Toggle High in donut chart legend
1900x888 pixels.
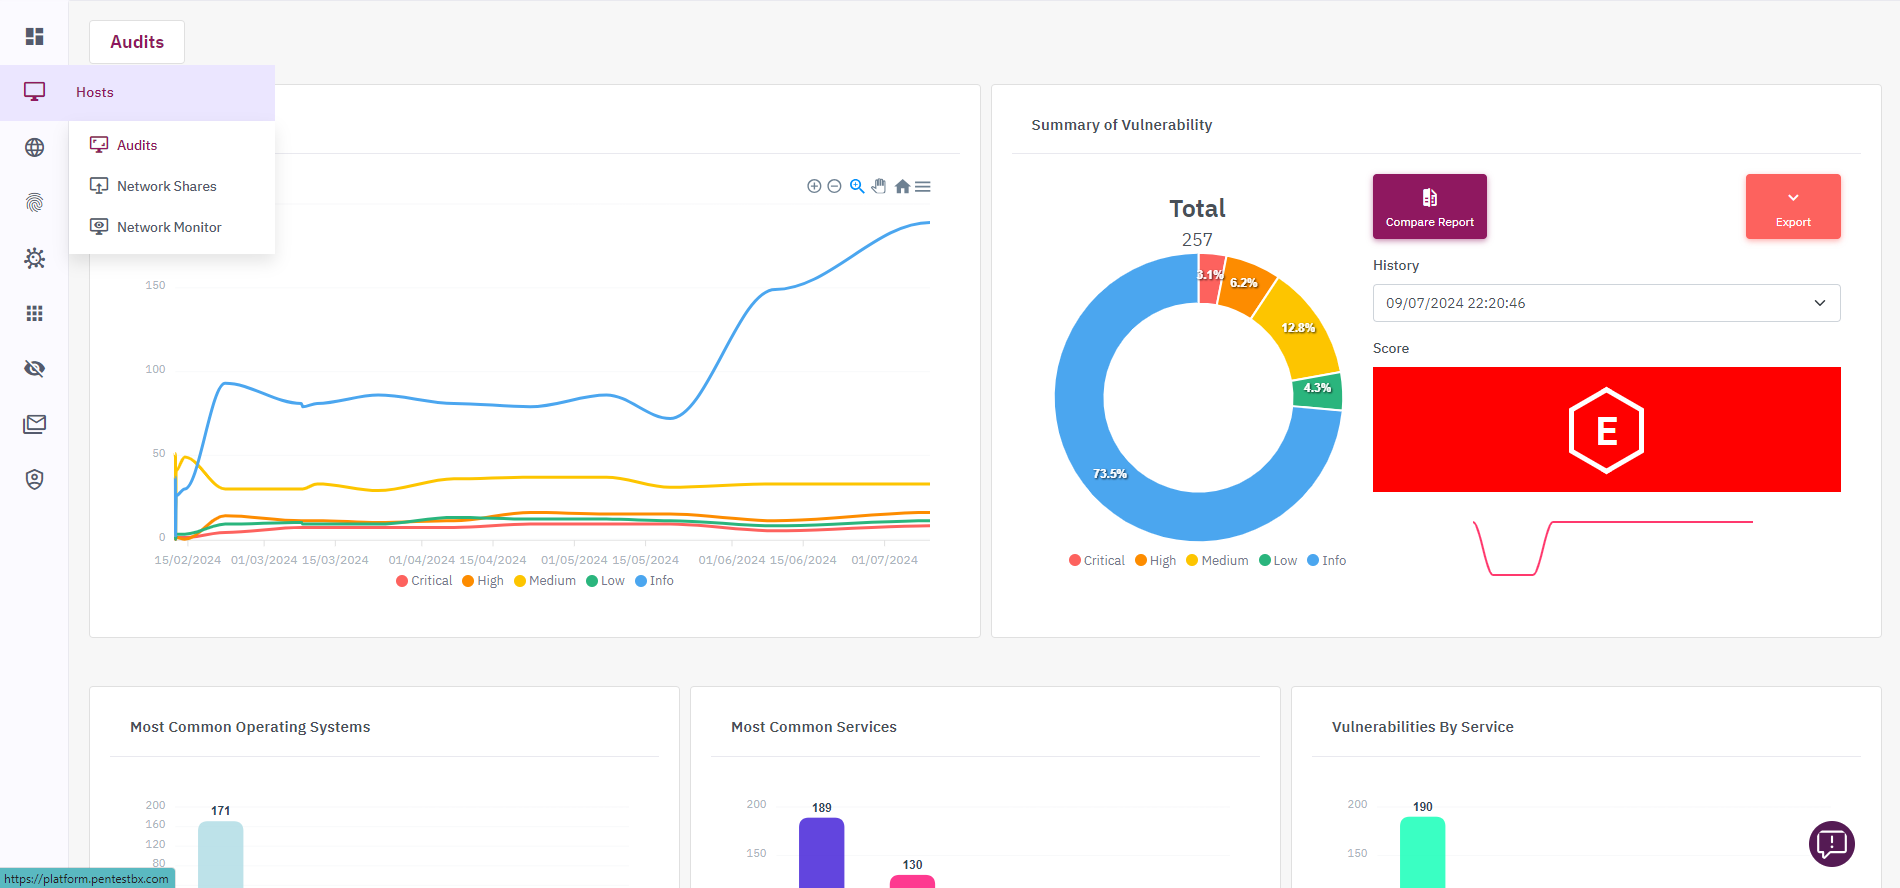(1156, 561)
